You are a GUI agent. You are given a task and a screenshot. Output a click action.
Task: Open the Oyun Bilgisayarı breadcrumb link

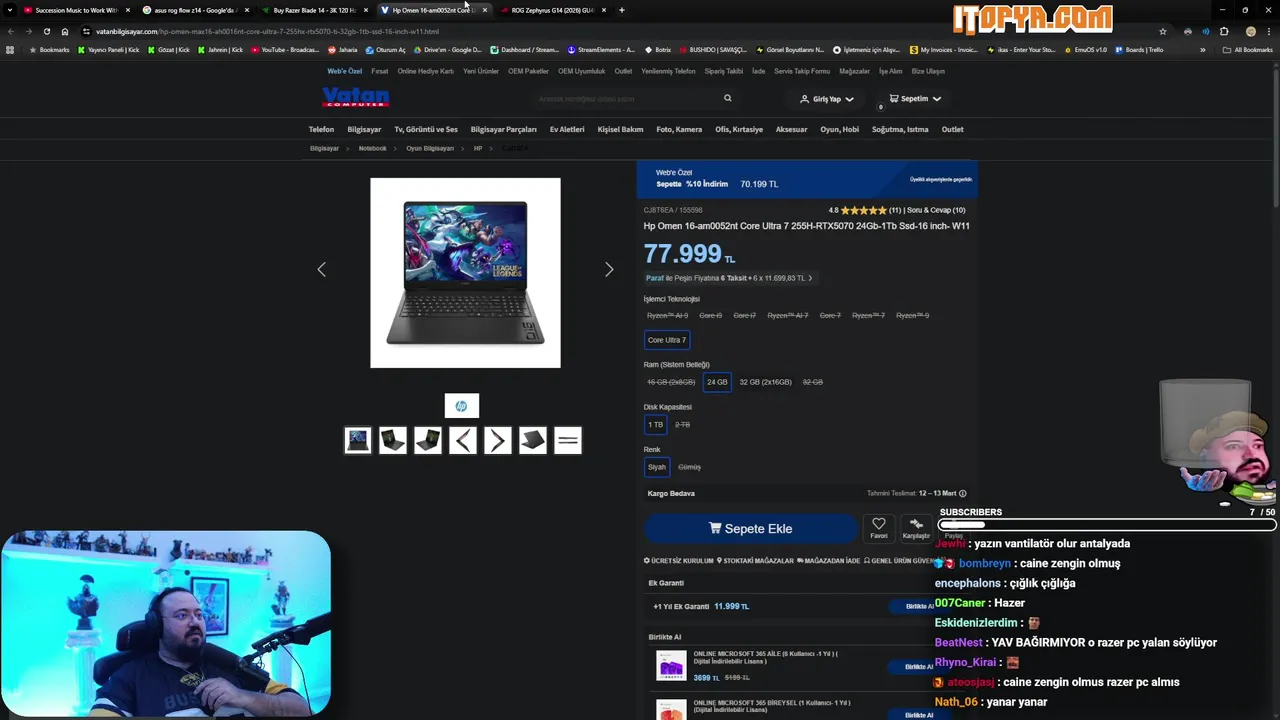coord(430,148)
